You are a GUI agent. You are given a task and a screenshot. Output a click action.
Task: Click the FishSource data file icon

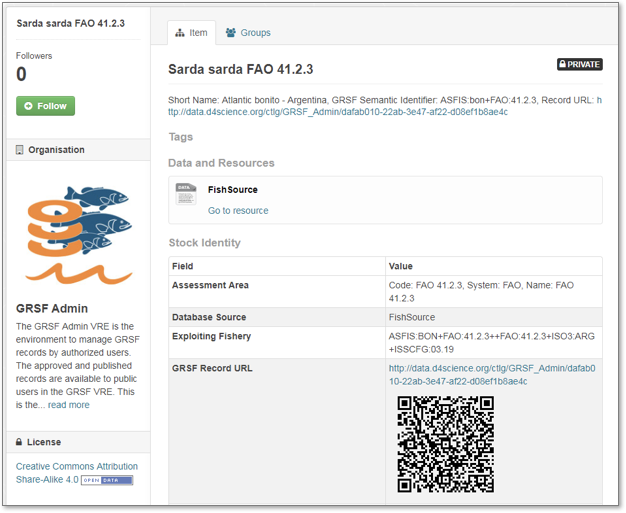[186, 194]
